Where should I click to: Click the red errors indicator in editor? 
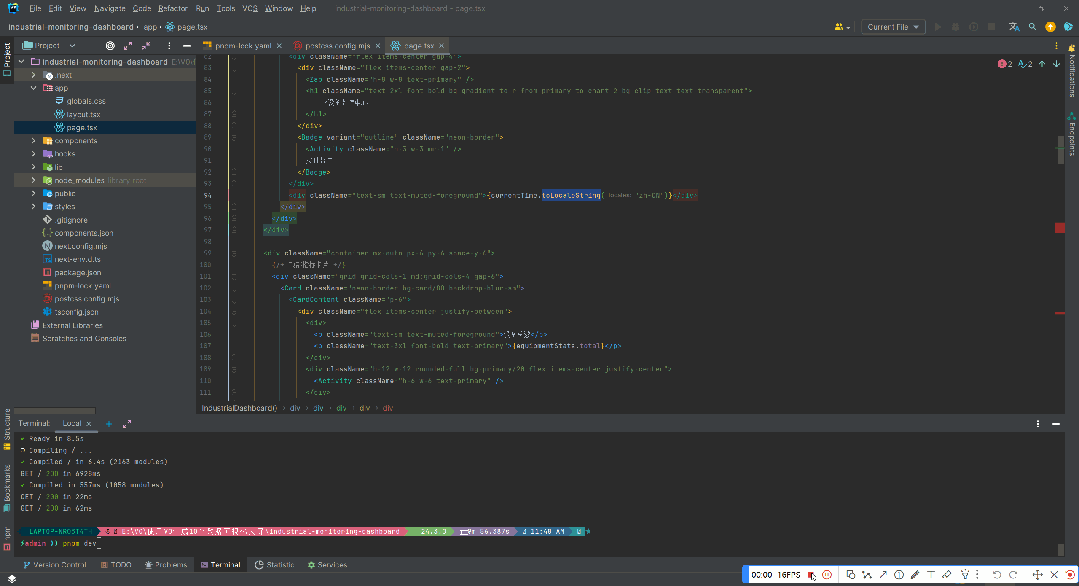1005,64
